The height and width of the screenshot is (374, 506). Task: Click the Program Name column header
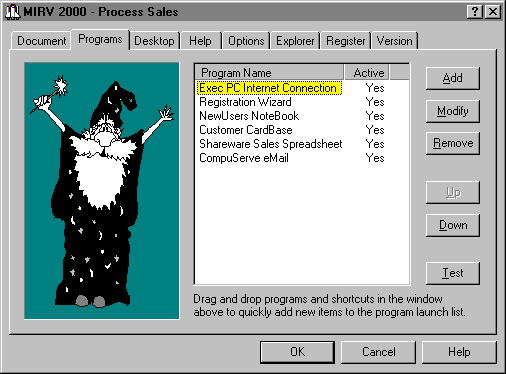(x=269, y=72)
